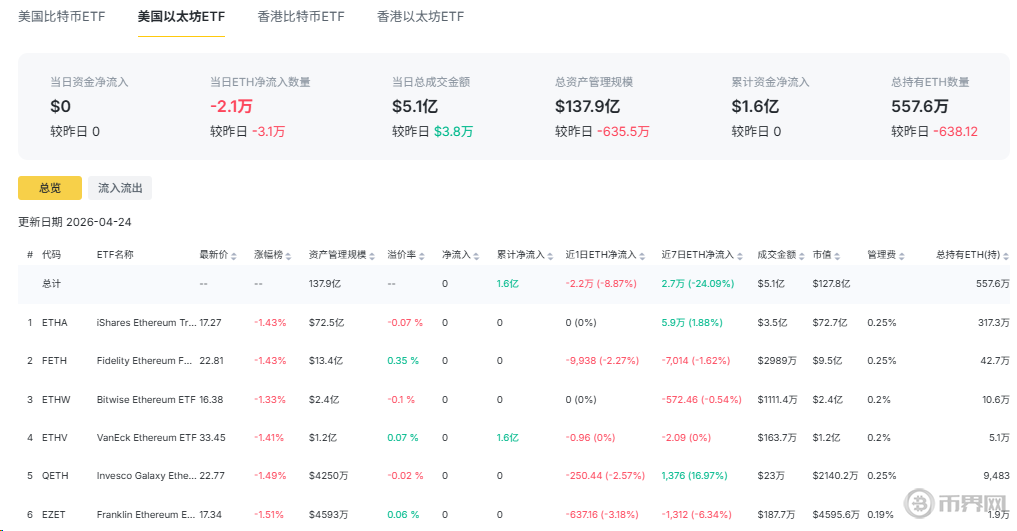Sort by 最新价 column arrow icon
Image resolution: width=1017 pixels, height=531 pixels.
click(x=233, y=255)
